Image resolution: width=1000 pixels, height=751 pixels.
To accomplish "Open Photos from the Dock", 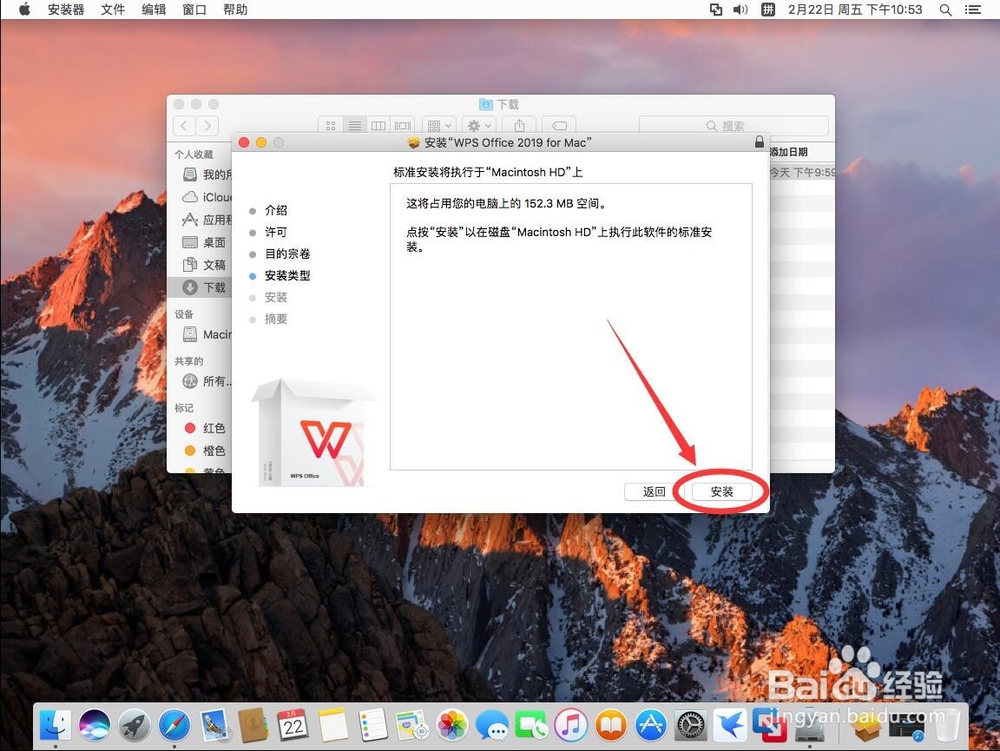I will (x=452, y=725).
